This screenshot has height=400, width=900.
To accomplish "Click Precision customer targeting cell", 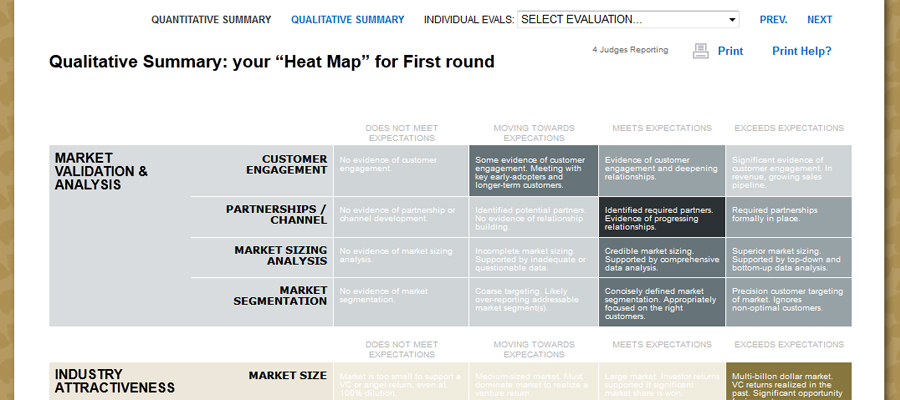I will 789,302.
